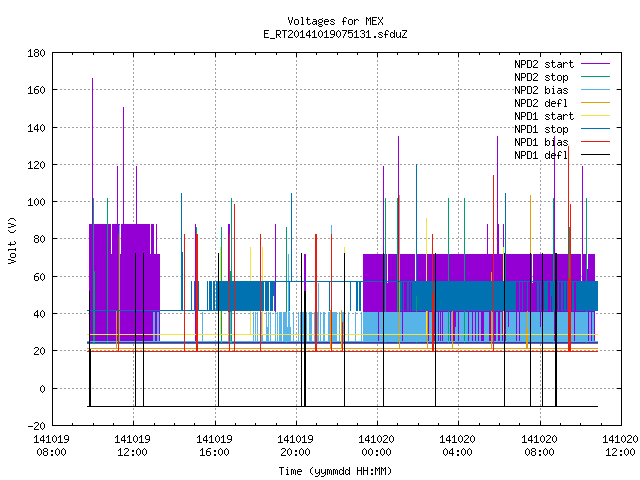The height and width of the screenshot is (480, 640).
Task: Select the 'NPD1 defl' legend label
Action: (x=541, y=156)
